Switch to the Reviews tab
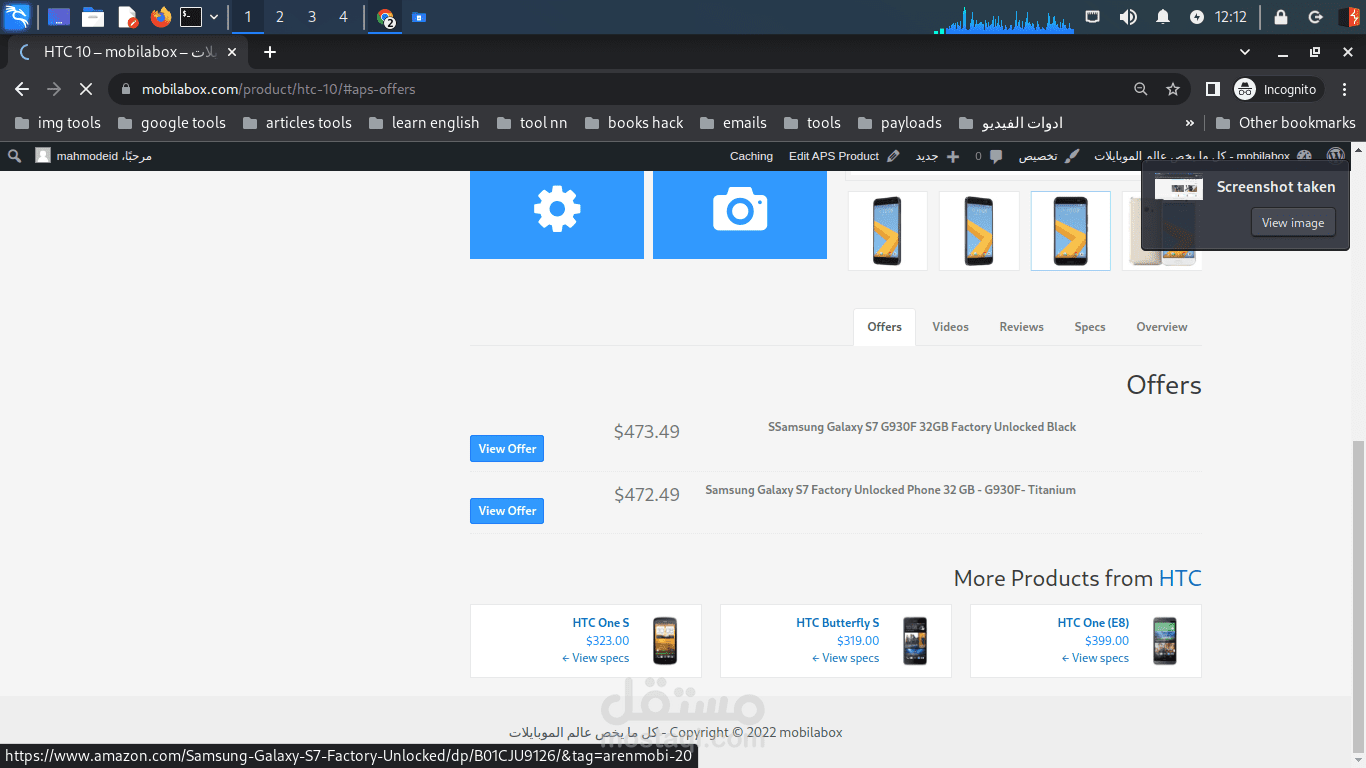 1021,327
